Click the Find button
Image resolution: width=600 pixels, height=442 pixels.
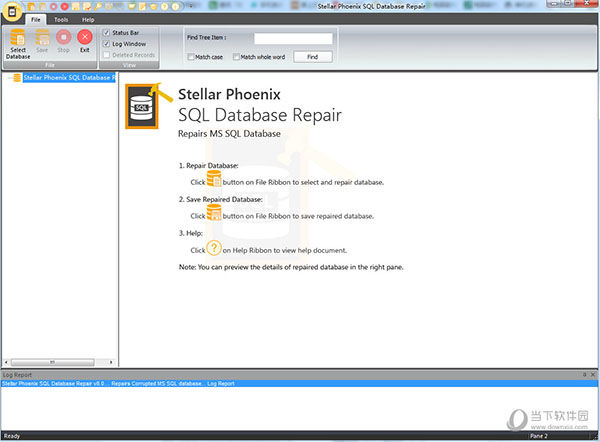pyautogui.click(x=313, y=57)
